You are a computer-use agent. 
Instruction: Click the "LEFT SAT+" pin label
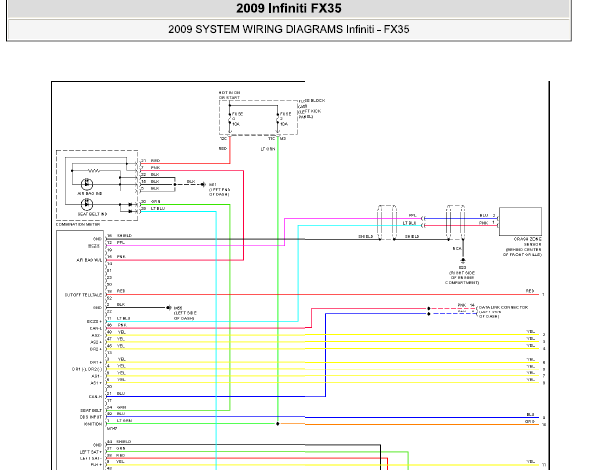click(x=91, y=452)
